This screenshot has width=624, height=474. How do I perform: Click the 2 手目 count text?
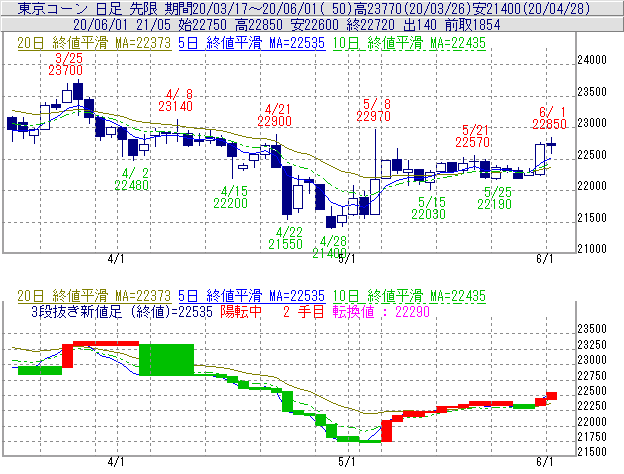[x=304, y=312]
